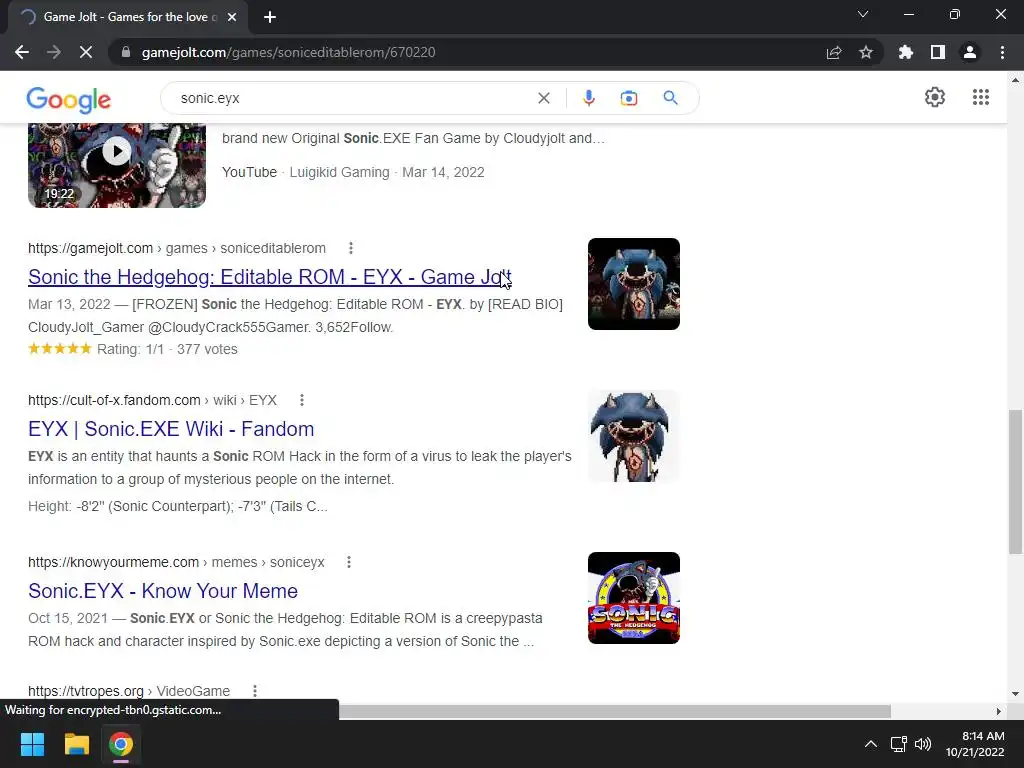This screenshot has height=768, width=1024.
Task: Go back to the previous page
Action: pyautogui.click(x=22, y=52)
